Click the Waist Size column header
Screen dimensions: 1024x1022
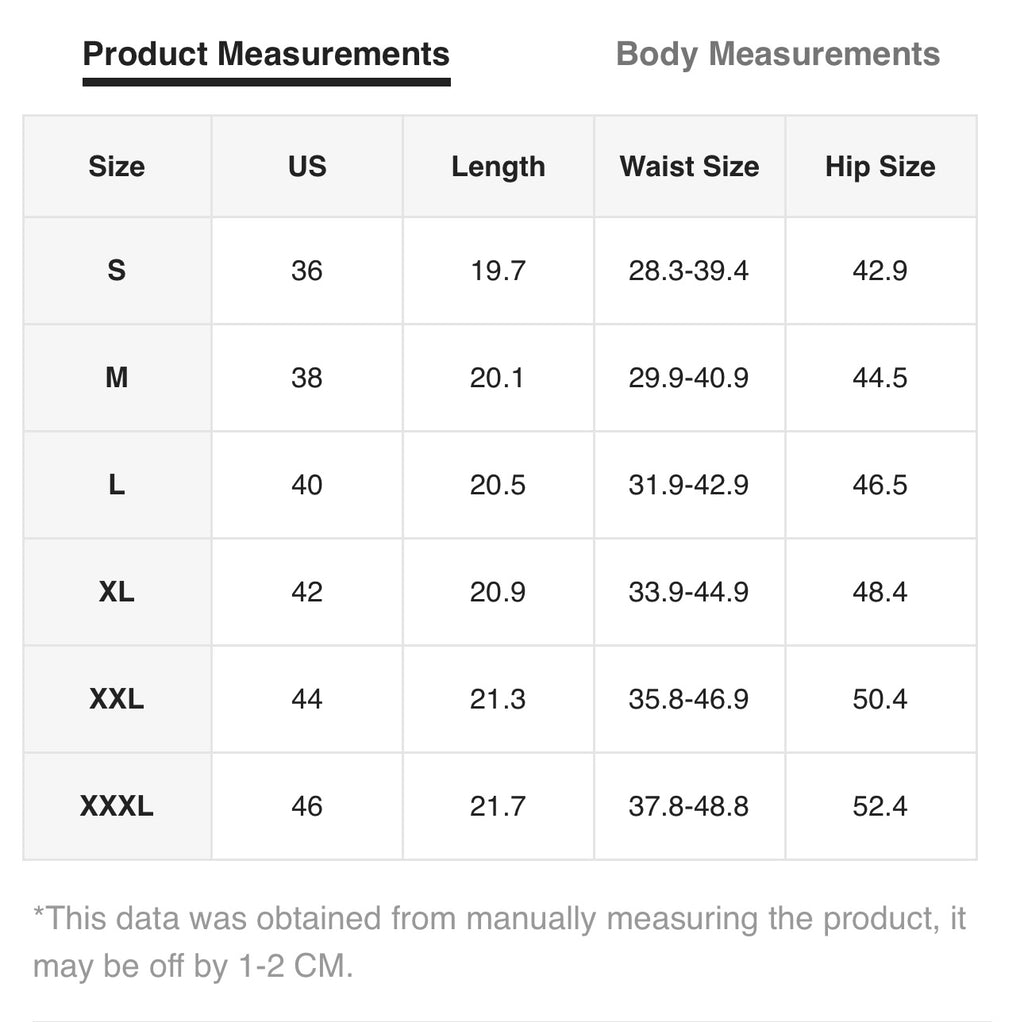pyautogui.click(x=689, y=166)
